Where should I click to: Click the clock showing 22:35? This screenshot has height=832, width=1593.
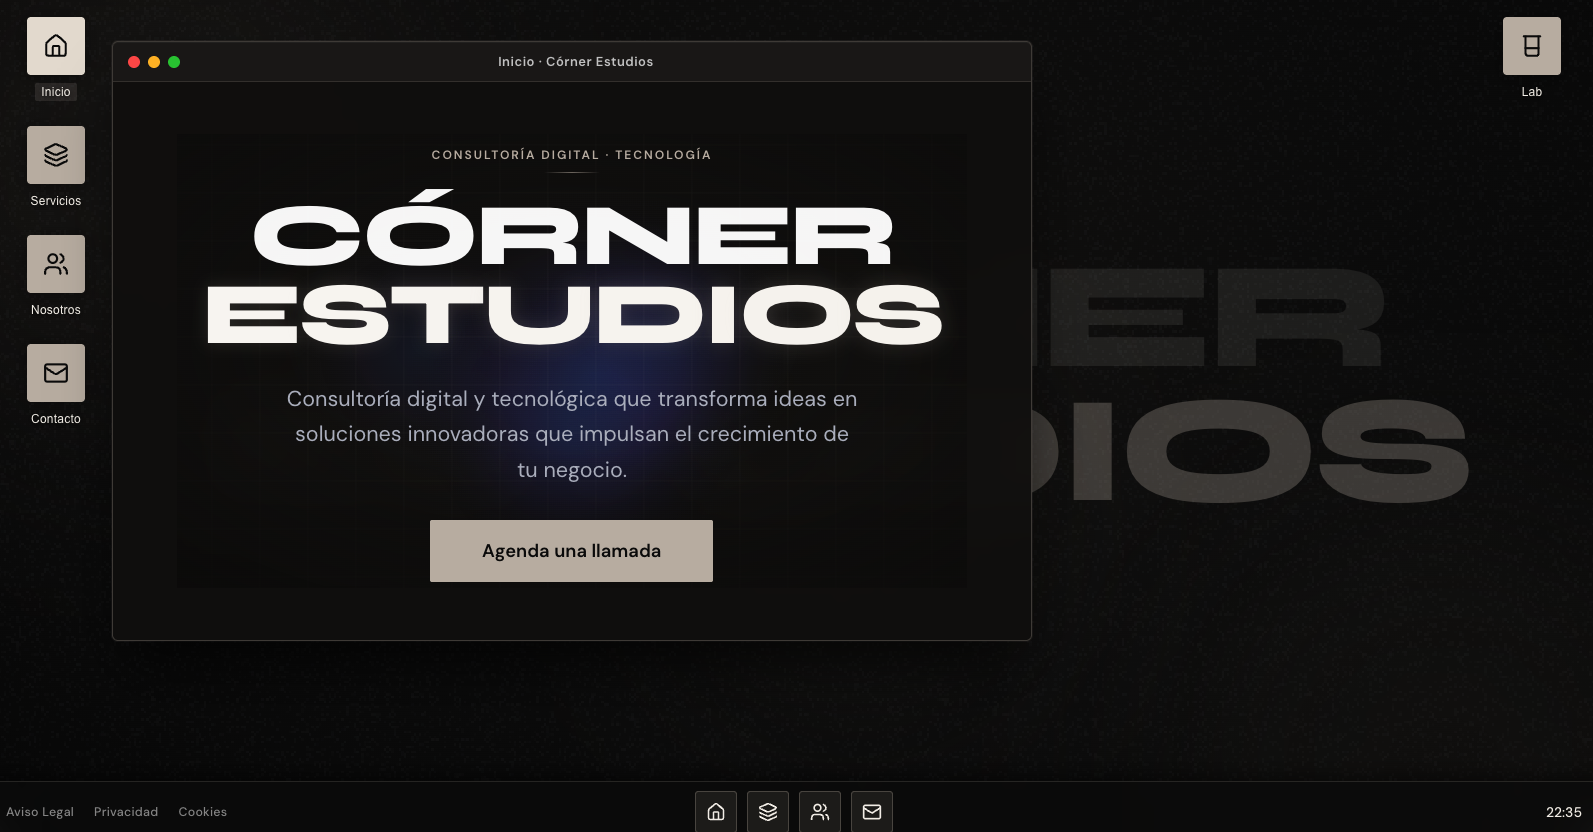click(x=1564, y=812)
